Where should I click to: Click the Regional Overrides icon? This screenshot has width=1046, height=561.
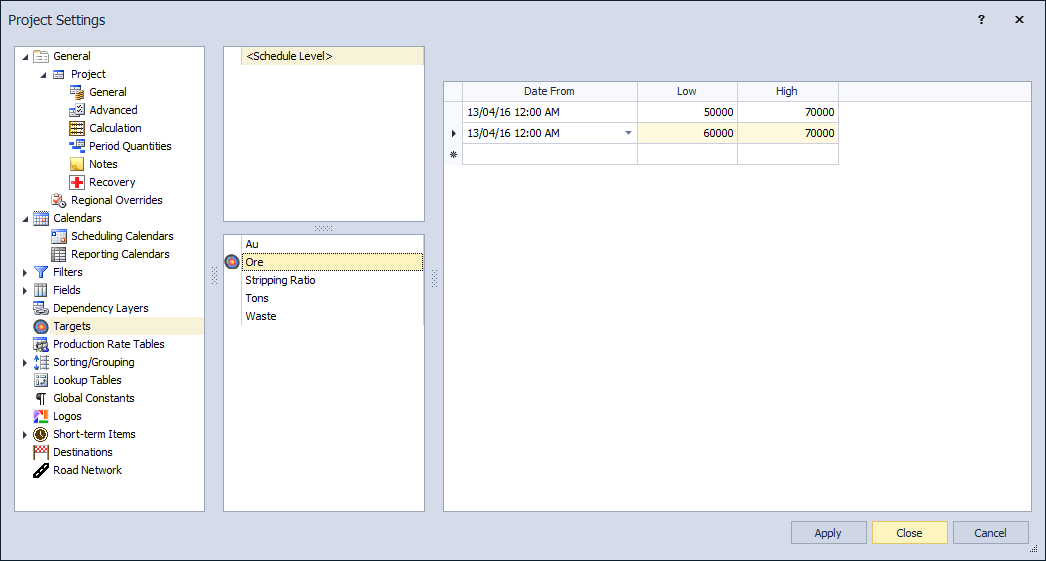pyautogui.click(x=59, y=200)
